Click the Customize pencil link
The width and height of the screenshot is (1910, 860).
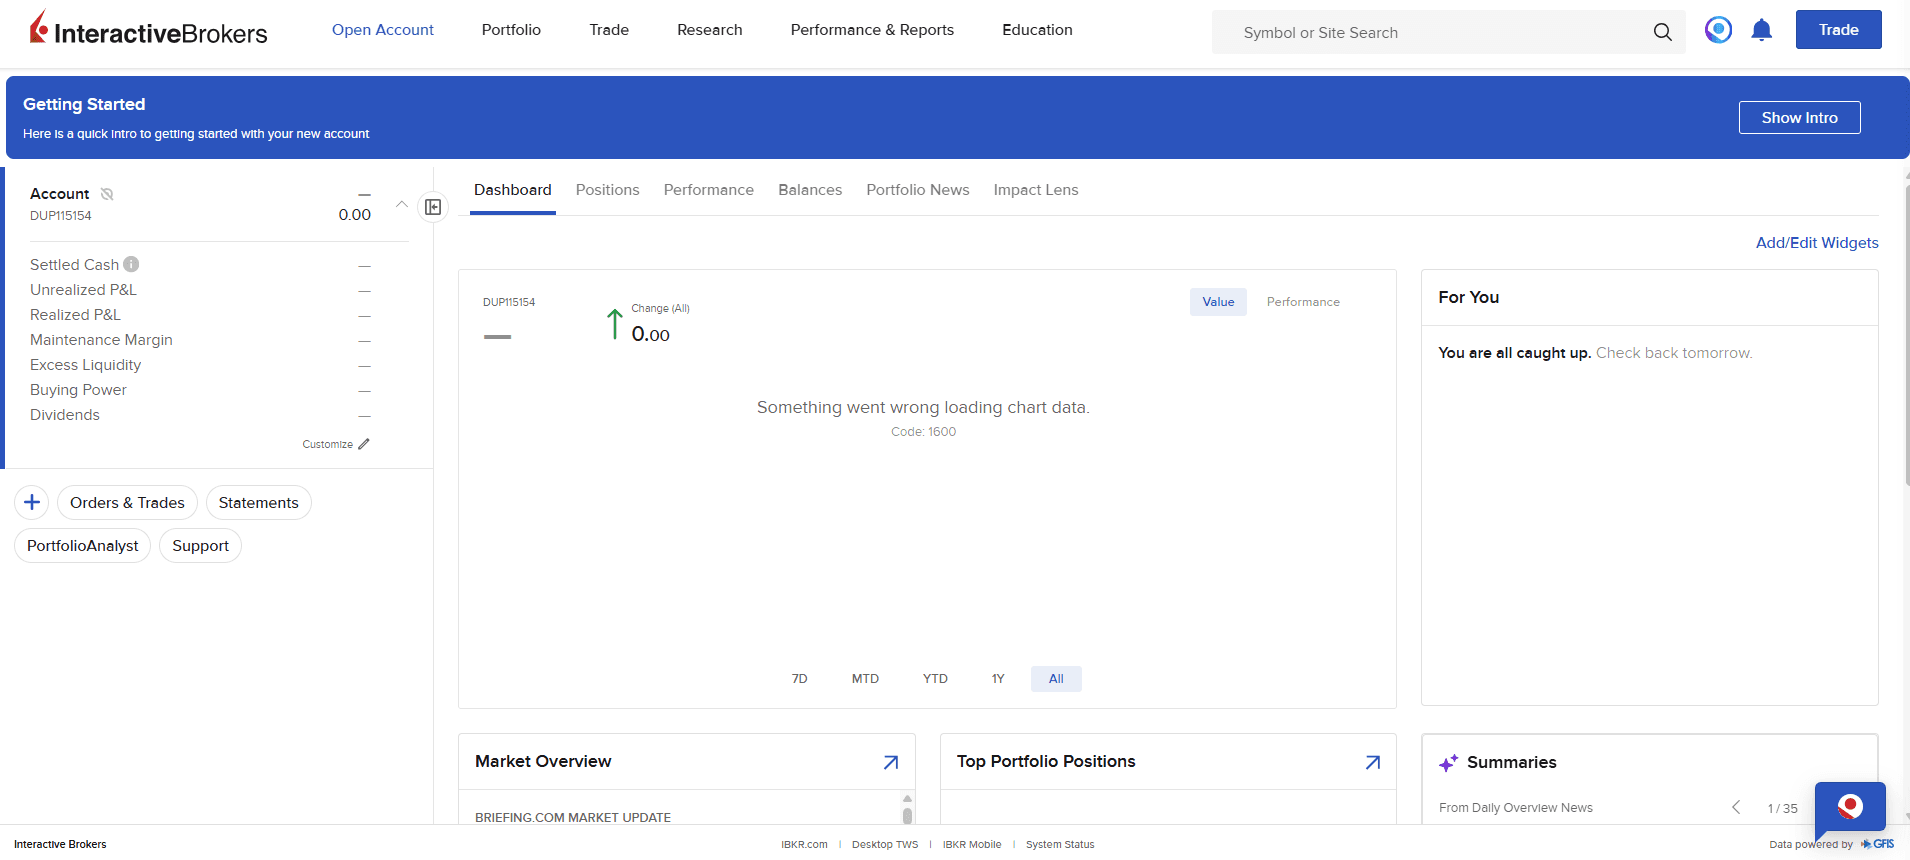click(x=336, y=444)
